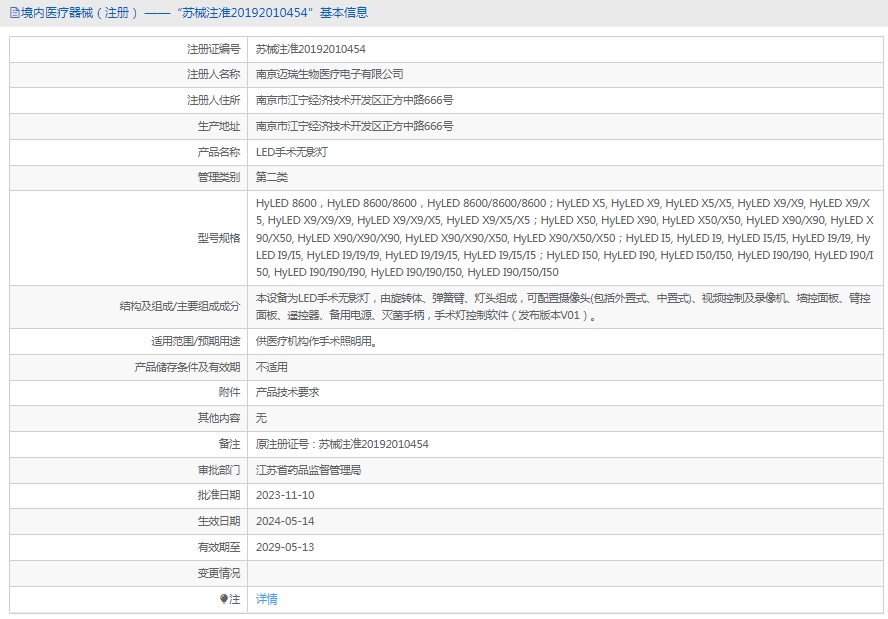The image size is (888, 619).
Task: Click effective date 2024-05-14
Action: [285, 522]
